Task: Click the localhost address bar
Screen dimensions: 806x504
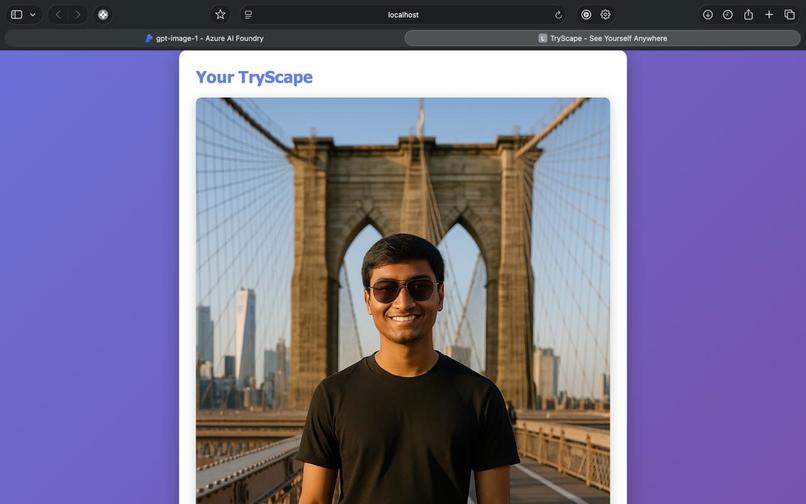Action: pos(404,15)
